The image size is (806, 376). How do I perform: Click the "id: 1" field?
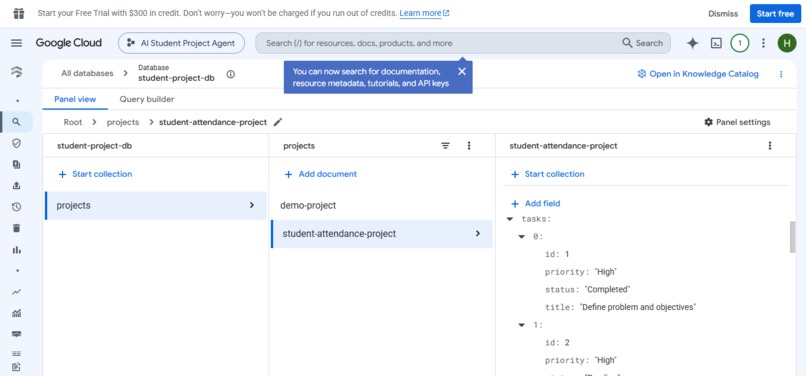pyautogui.click(x=557, y=254)
